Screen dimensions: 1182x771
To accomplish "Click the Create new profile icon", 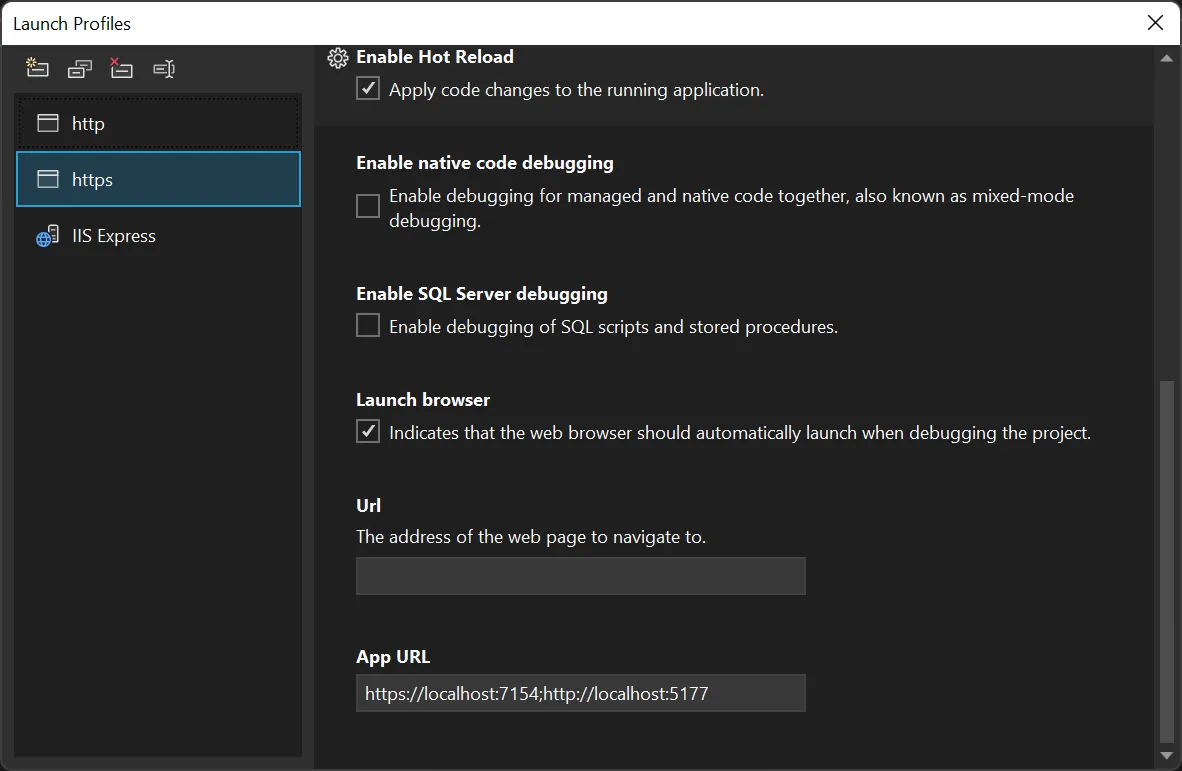I will [38, 68].
